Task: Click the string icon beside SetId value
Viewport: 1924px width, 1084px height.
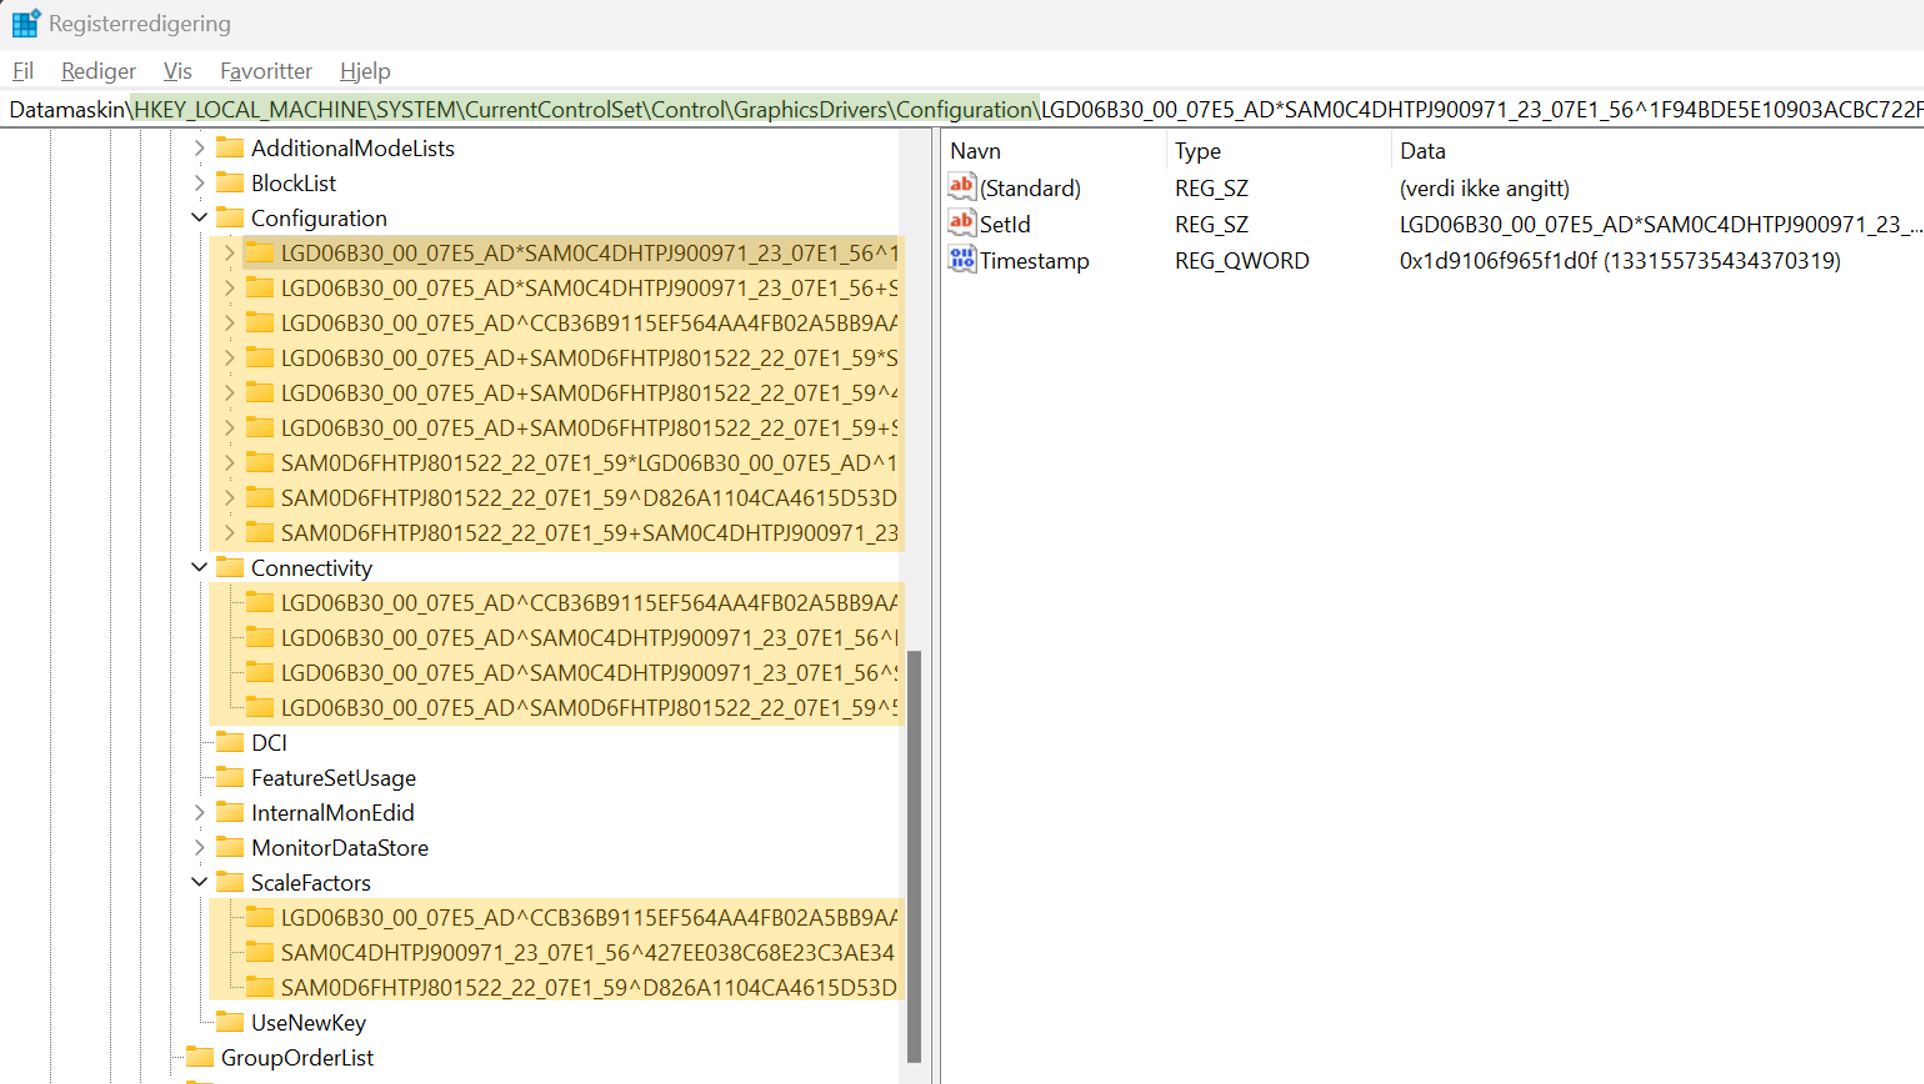Action: point(962,223)
